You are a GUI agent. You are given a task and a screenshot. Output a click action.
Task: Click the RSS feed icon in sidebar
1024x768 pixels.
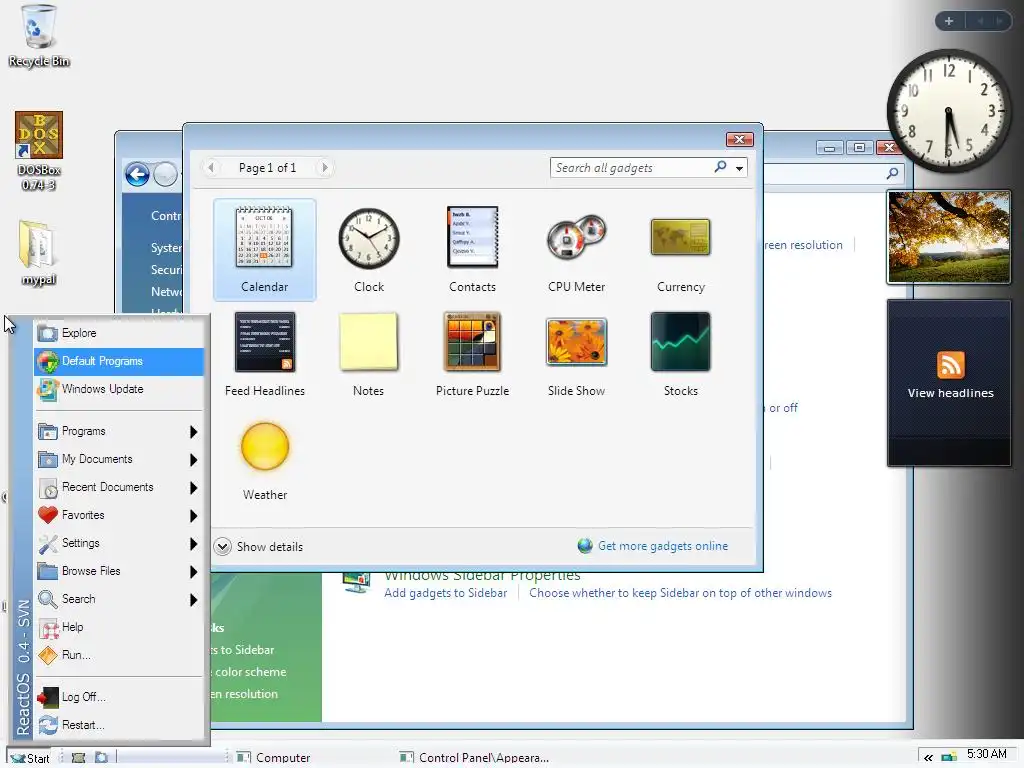950,364
